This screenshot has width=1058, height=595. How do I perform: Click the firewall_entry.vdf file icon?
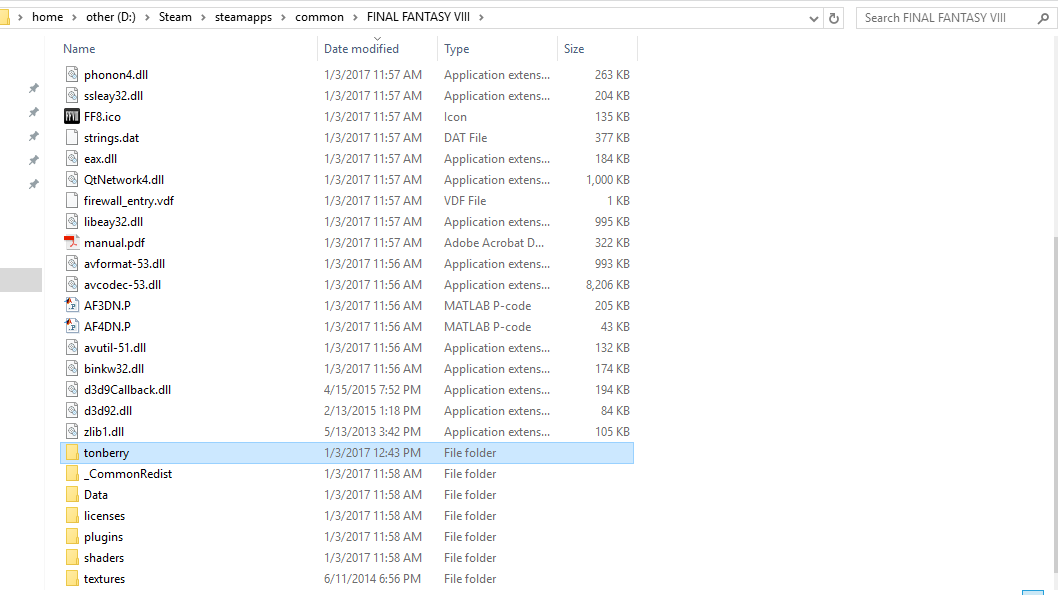point(72,200)
